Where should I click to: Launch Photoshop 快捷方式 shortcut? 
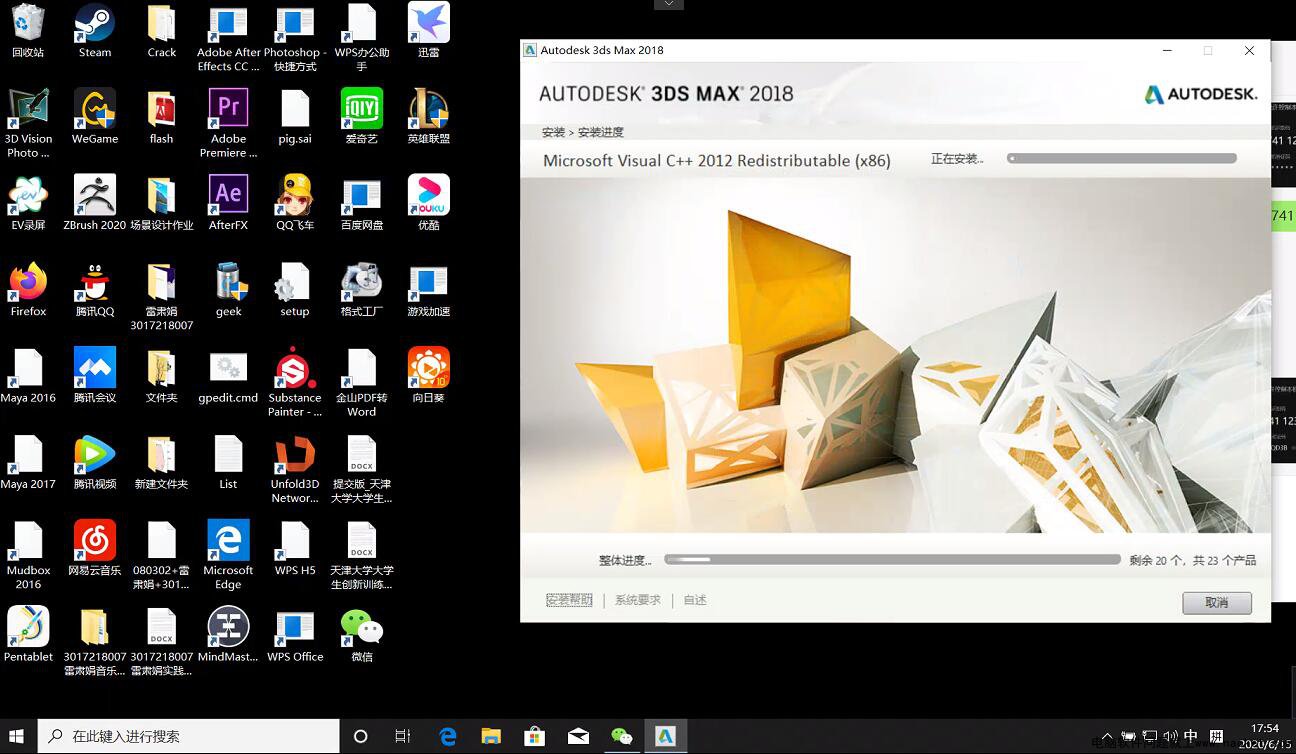pos(295,38)
